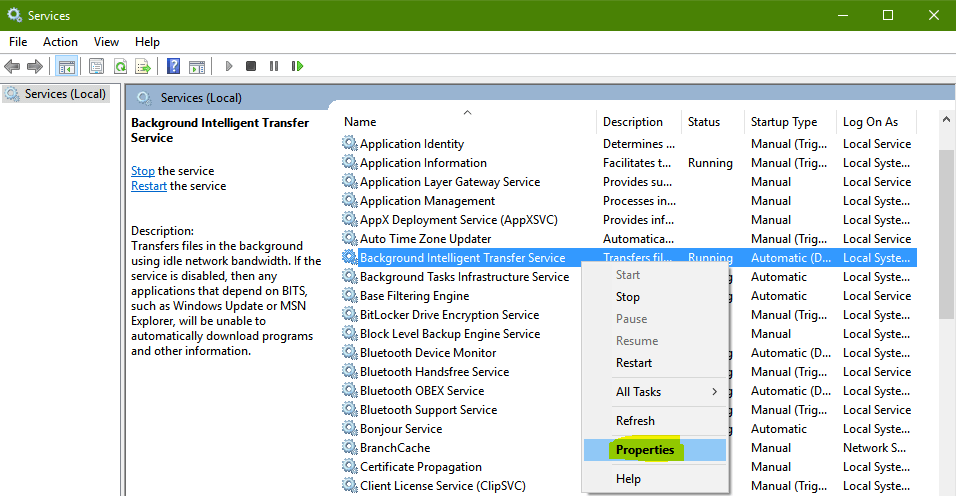Toggle Show/Hide Console Tree toolbar button

(66, 66)
